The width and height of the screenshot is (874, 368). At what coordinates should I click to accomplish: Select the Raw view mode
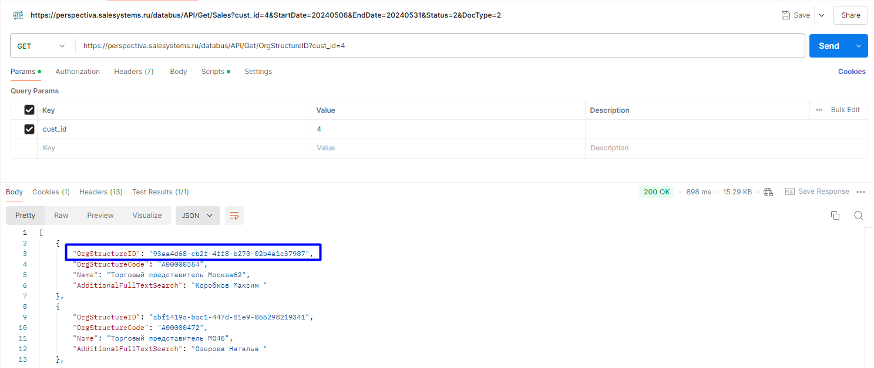[x=61, y=216]
